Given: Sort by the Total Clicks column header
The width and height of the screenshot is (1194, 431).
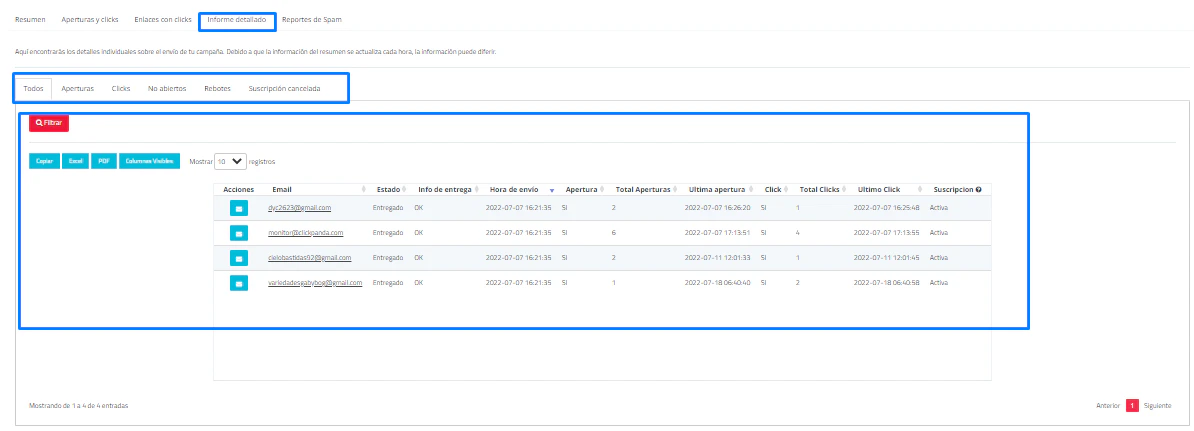Looking at the screenshot, I should (x=822, y=189).
